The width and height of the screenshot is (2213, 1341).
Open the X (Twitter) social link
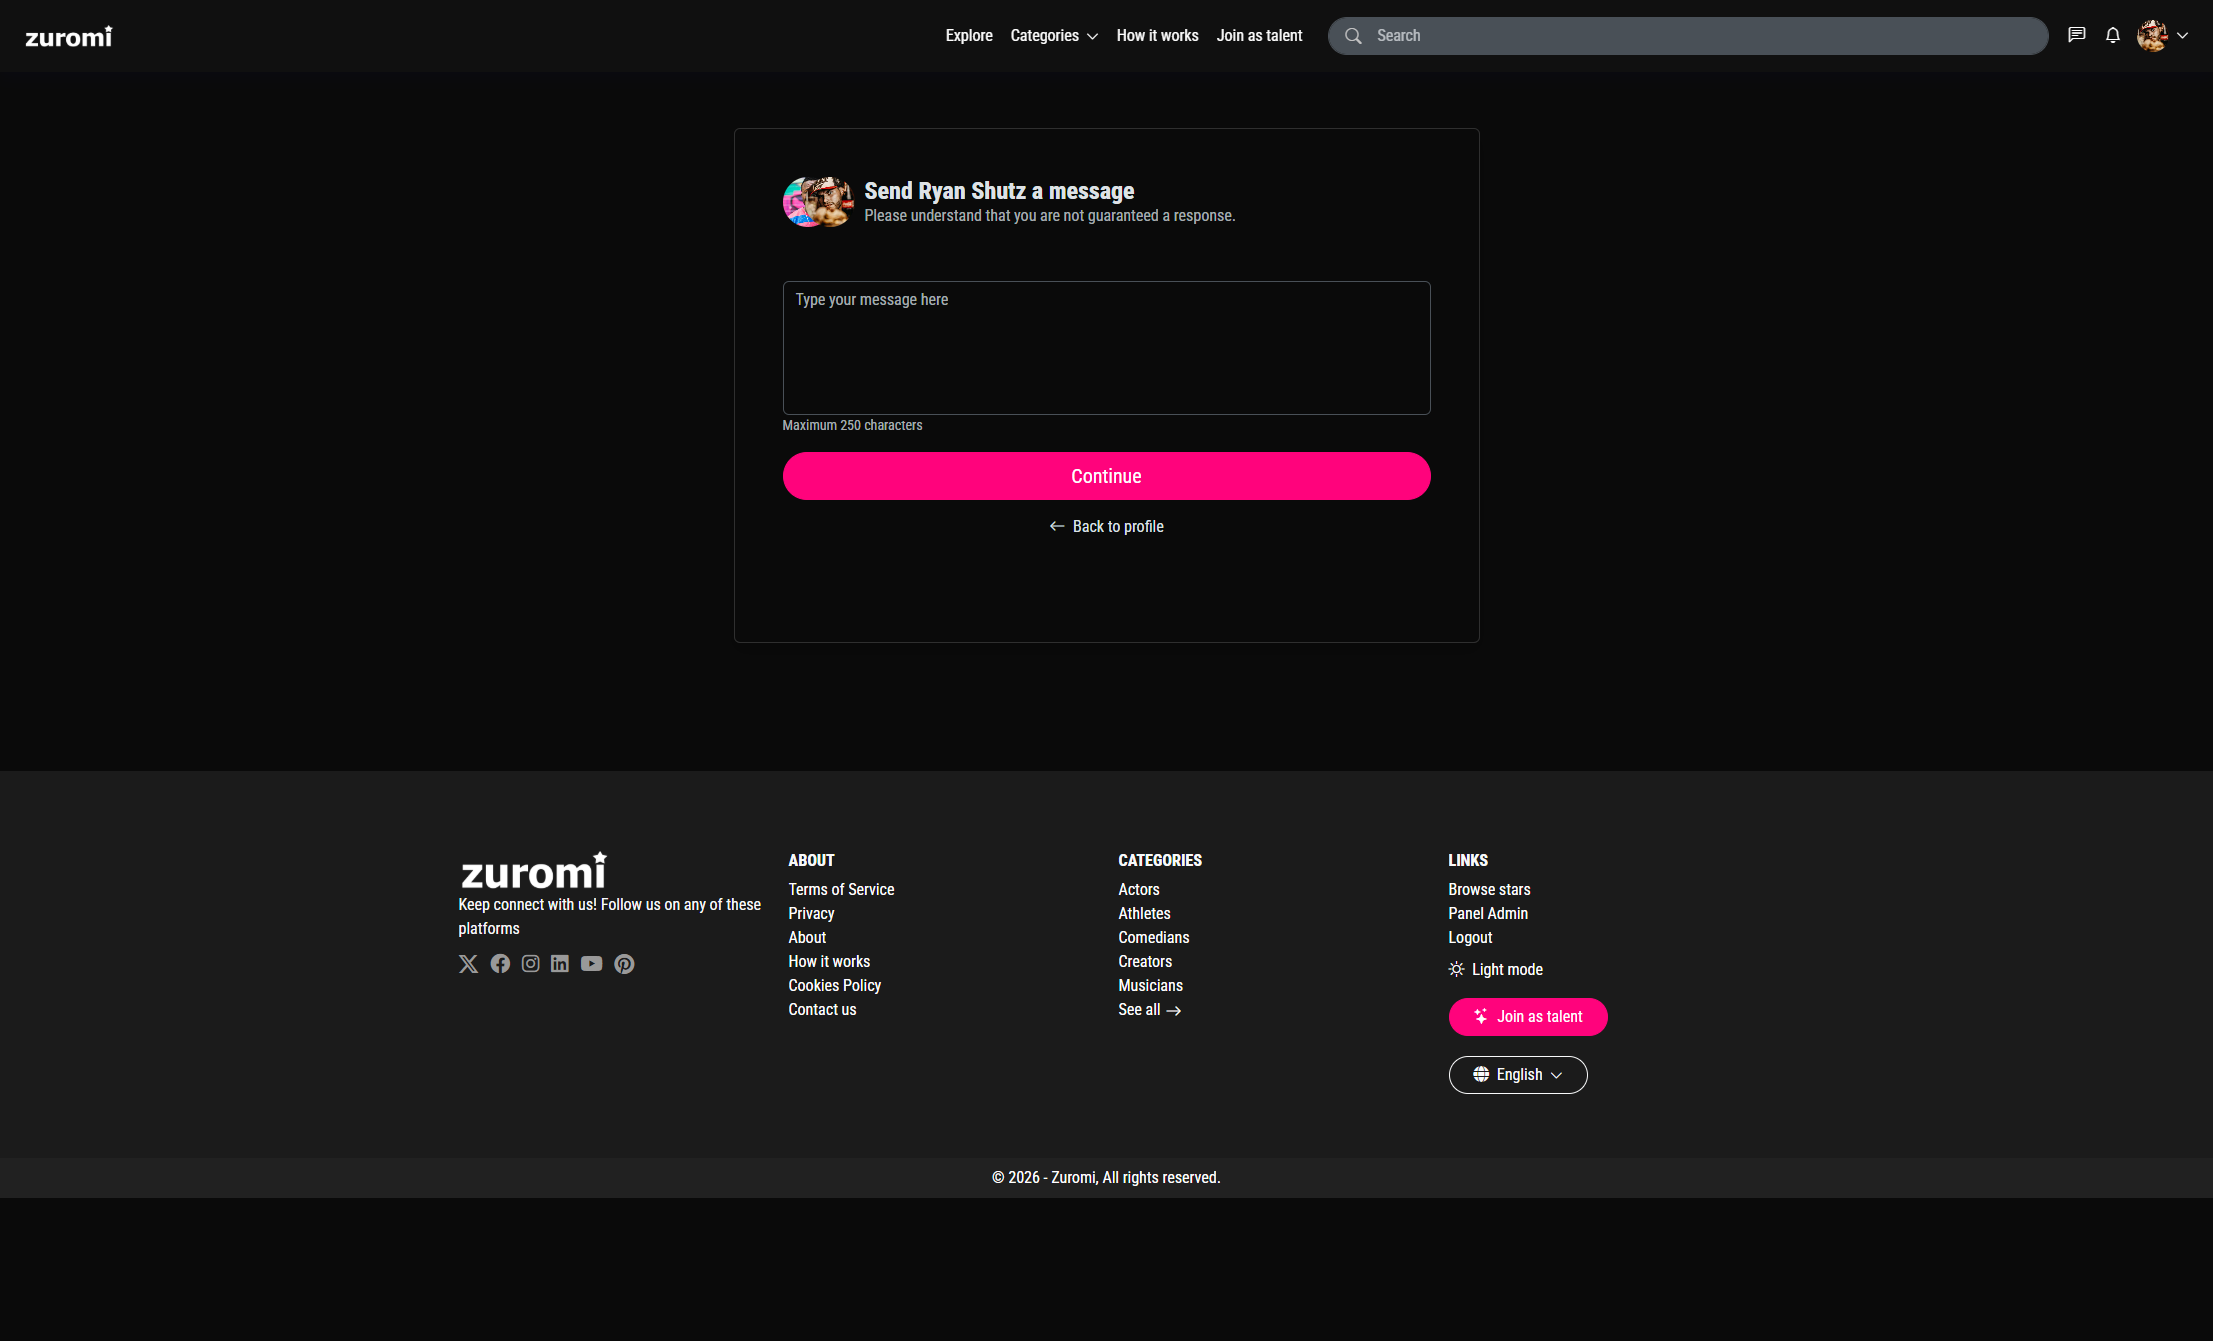pos(468,963)
